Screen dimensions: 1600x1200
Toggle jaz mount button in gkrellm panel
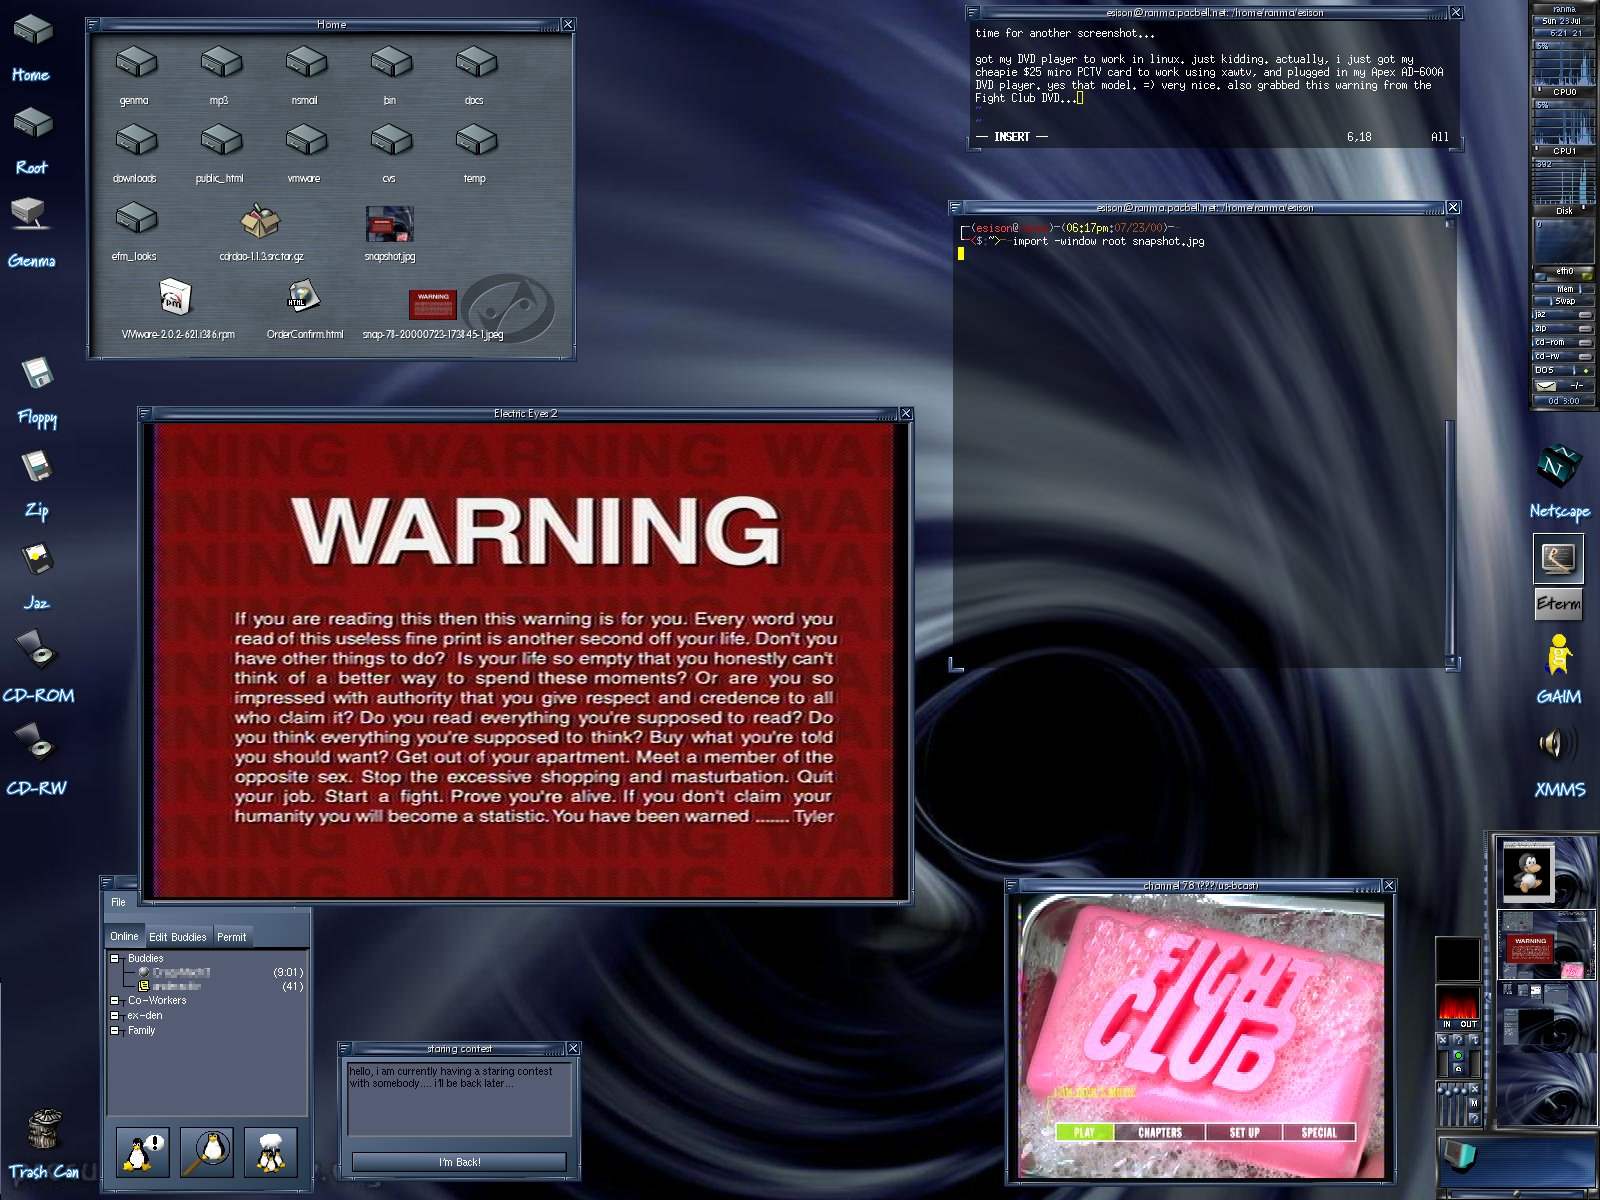tap(1585, 314)
